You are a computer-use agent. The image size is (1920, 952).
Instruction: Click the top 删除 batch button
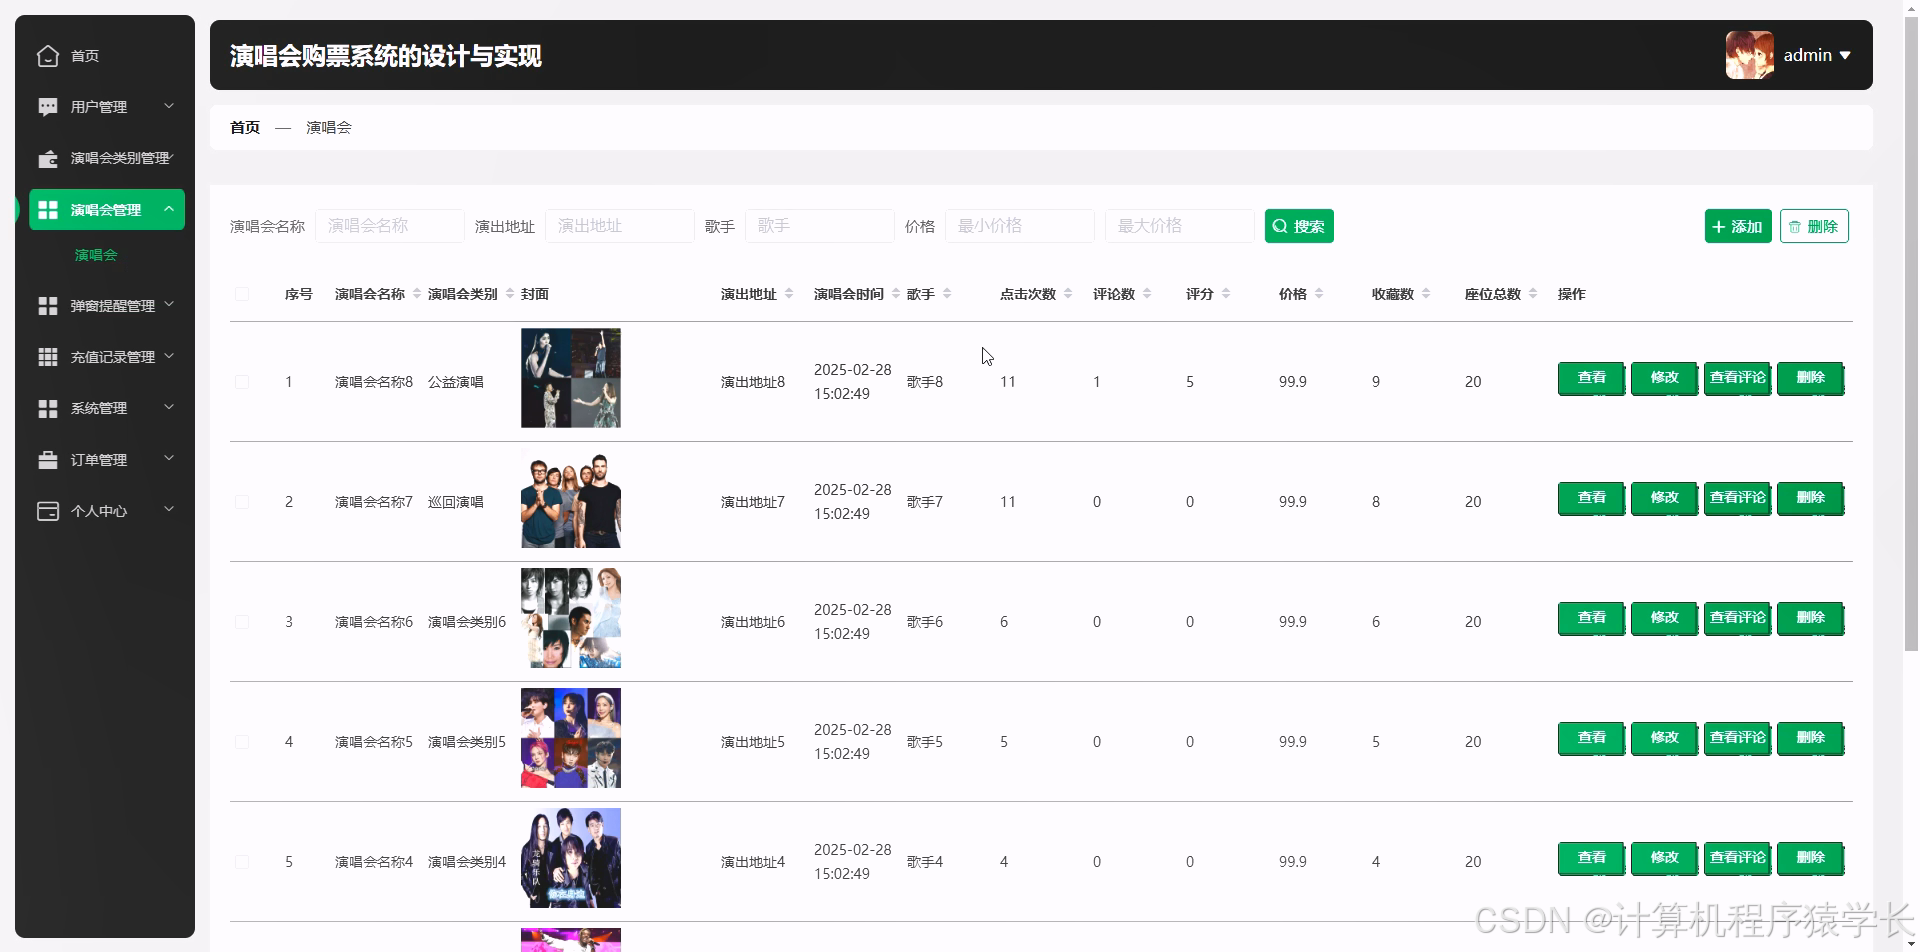point(1814,226)
